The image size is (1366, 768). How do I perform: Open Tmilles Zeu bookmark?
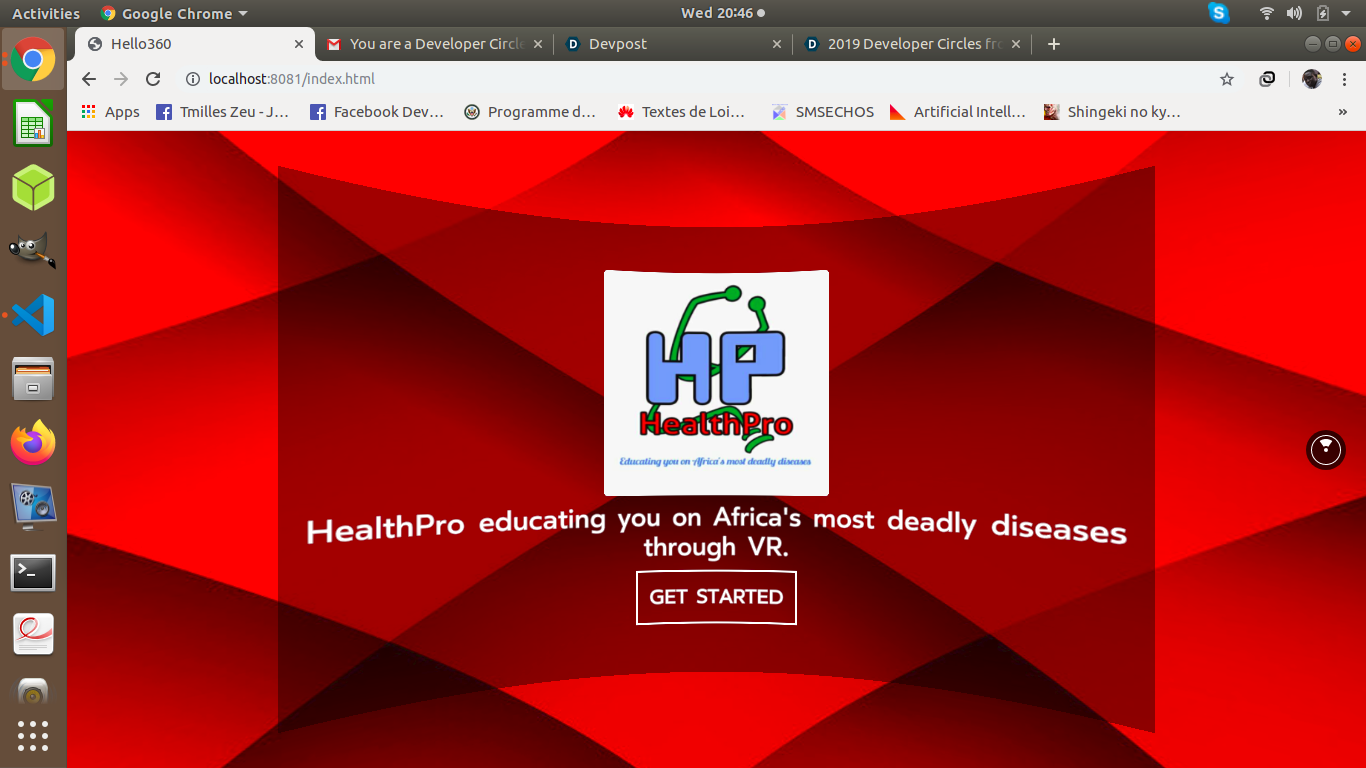tap(223, 112)
